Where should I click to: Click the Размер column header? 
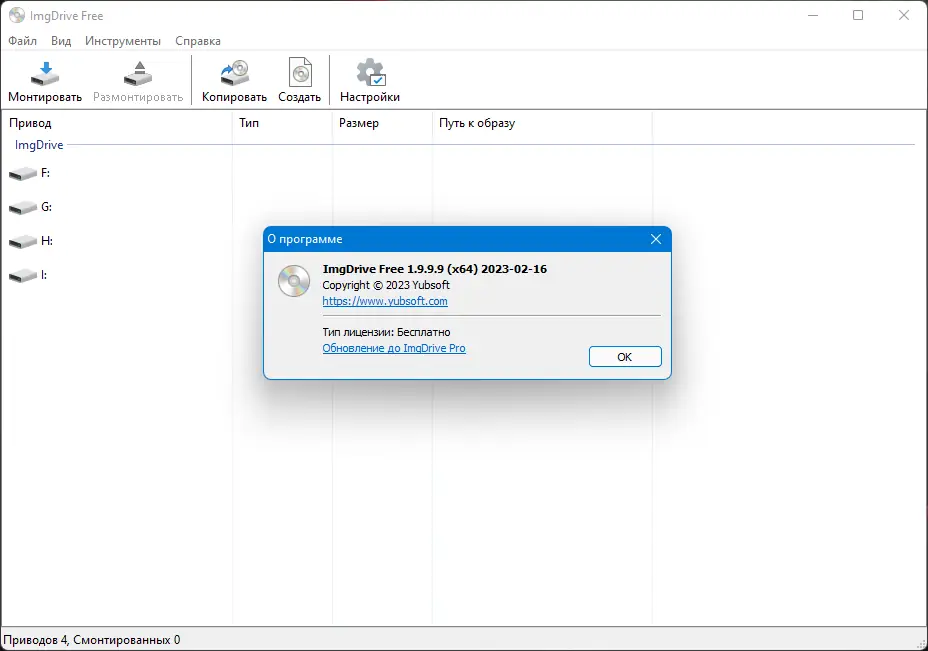[x=383, y=123]
